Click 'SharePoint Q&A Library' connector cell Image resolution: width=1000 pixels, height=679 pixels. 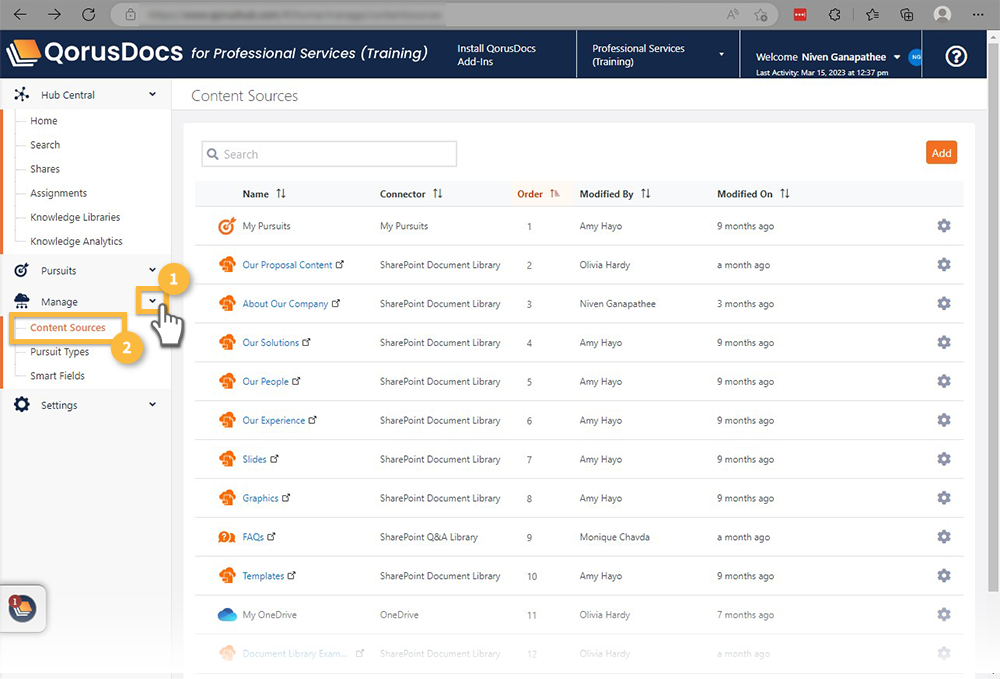pyautogui.click(x=429, y=537)
